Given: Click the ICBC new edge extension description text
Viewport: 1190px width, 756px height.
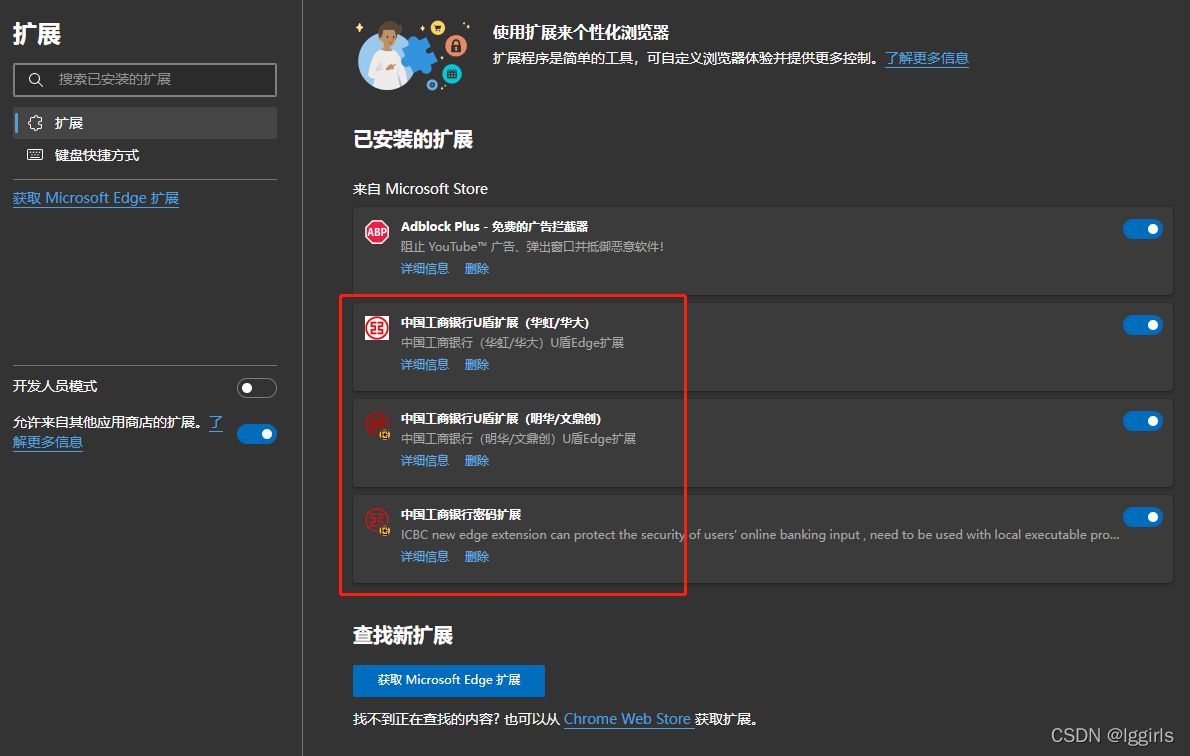Looking at the screenshot, I should pos(760,535).
